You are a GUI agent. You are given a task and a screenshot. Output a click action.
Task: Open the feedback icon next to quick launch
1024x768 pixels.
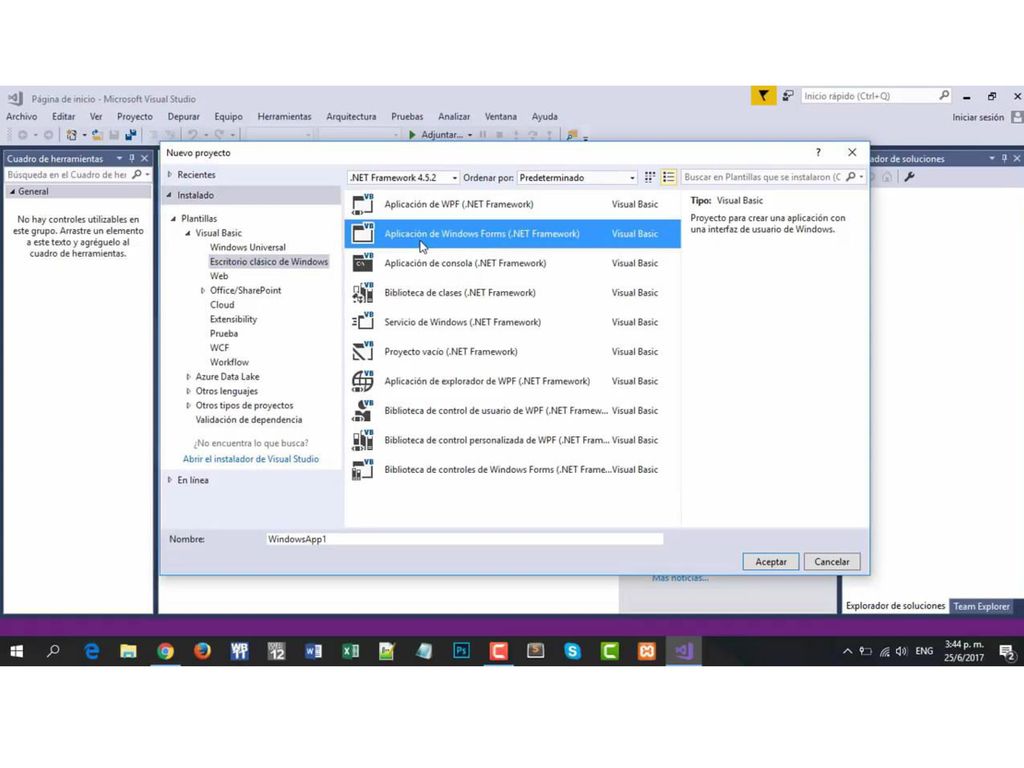(x=788, y=96)
